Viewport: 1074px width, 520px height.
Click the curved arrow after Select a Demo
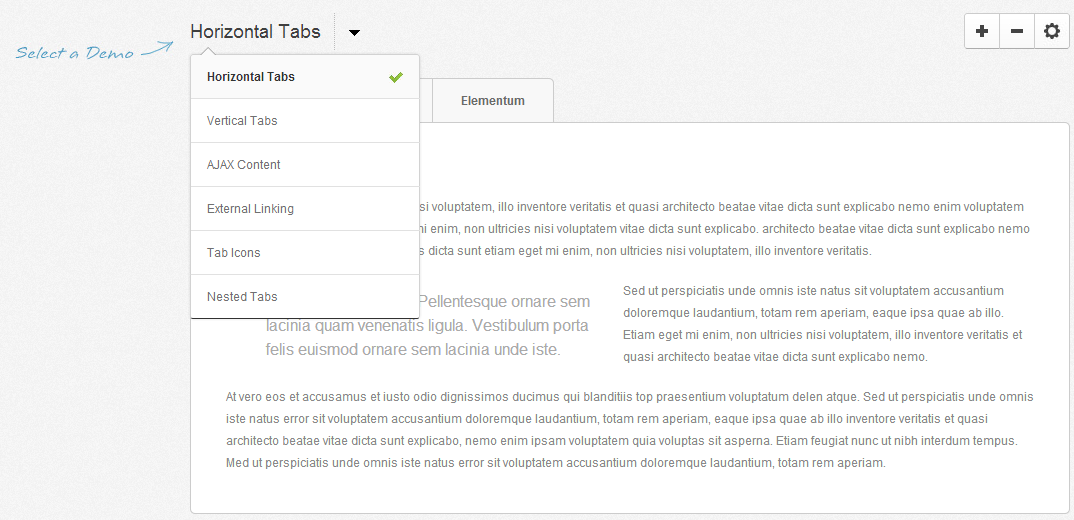pyautogui.click(x=157, y=47)
